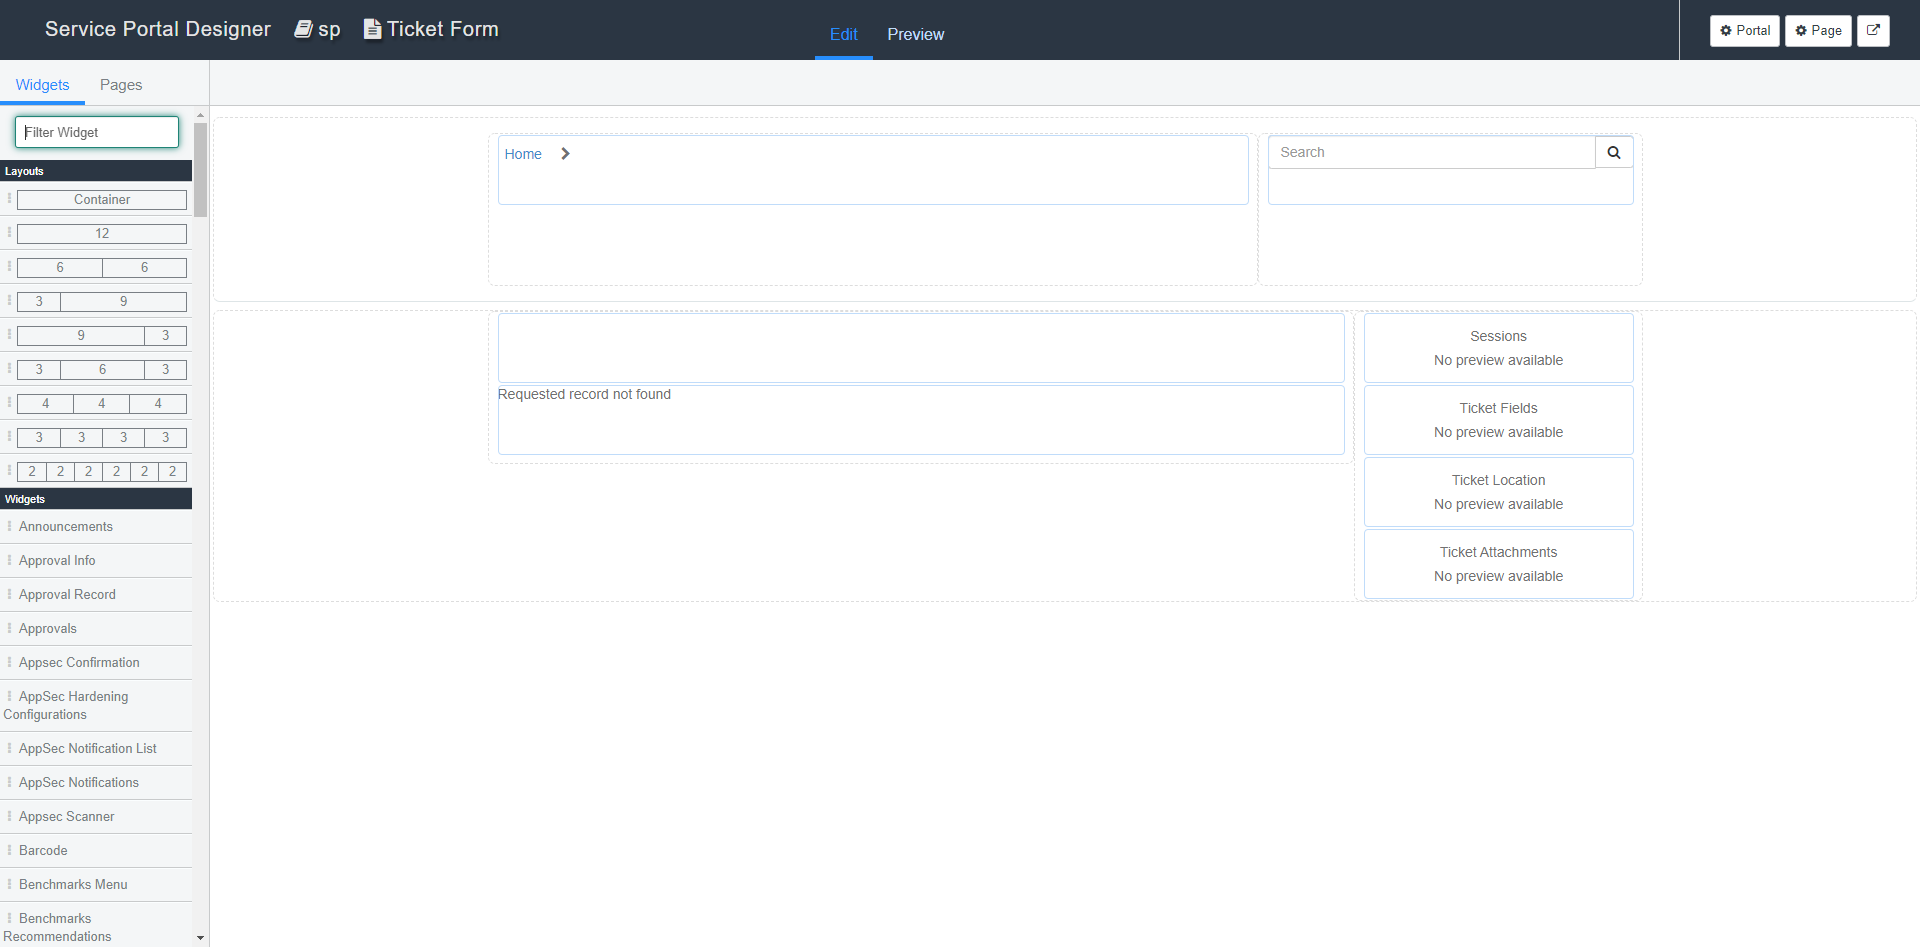Click the sidebar scrollbar thumb
Viewport: 1920px width, 947px height.
pos(200,169)
